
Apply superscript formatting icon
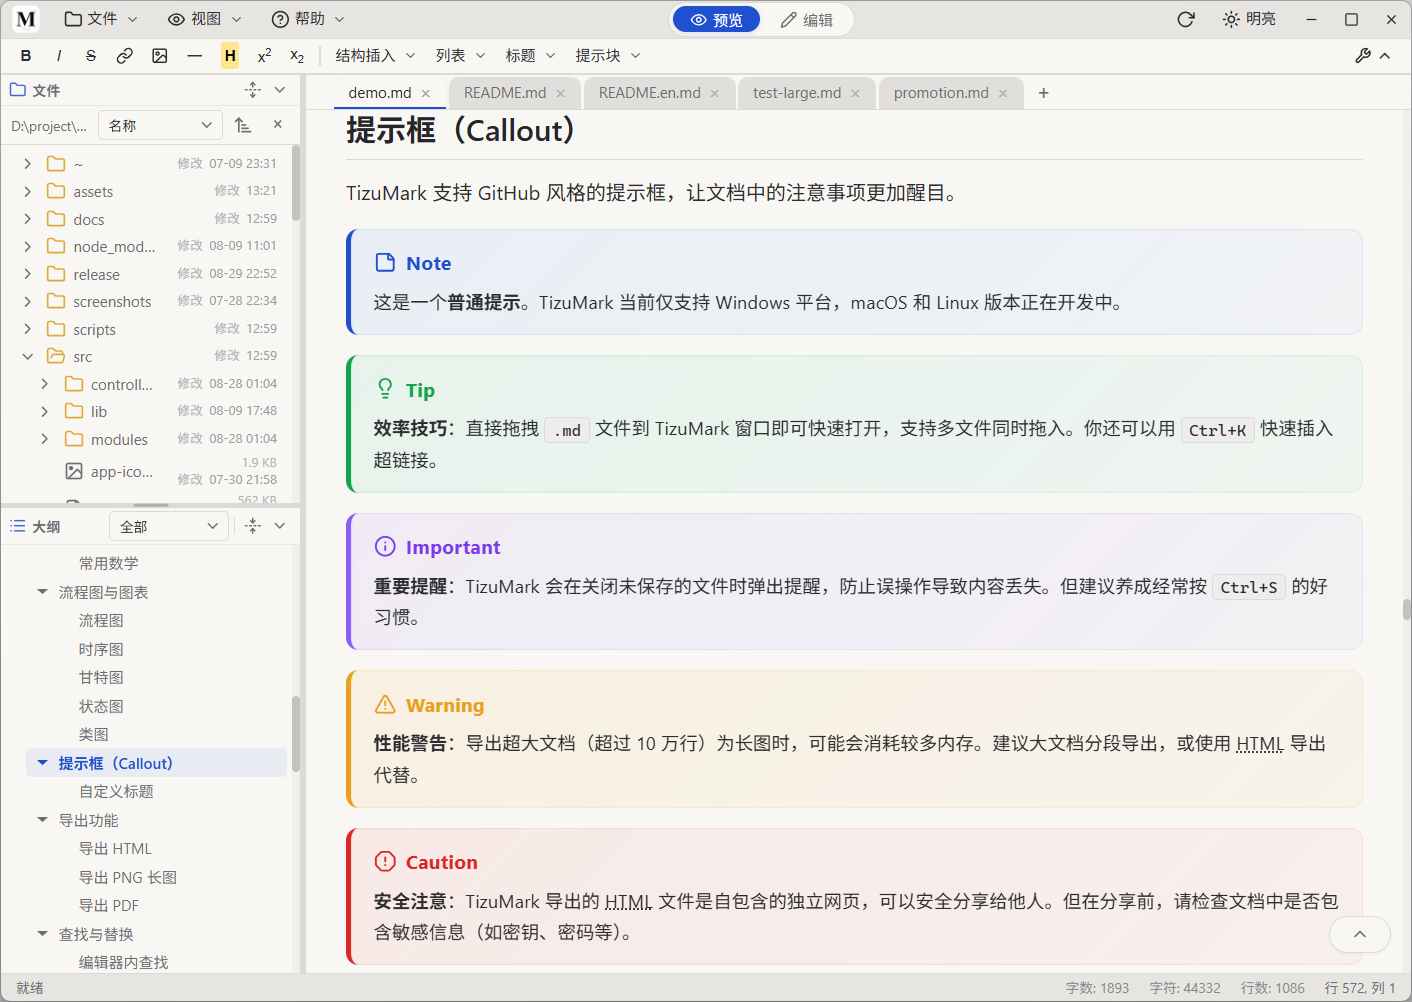[264, 56]
